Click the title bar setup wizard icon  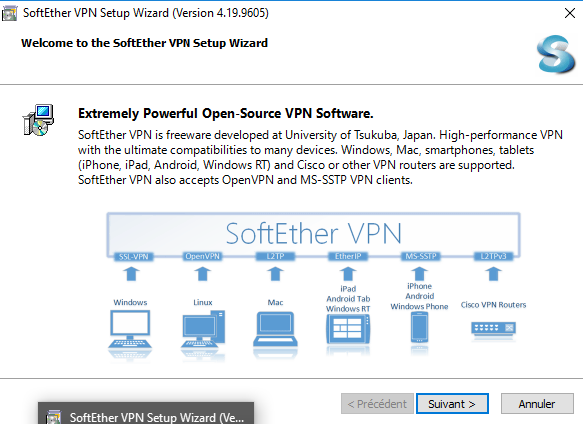pos(9,13)
